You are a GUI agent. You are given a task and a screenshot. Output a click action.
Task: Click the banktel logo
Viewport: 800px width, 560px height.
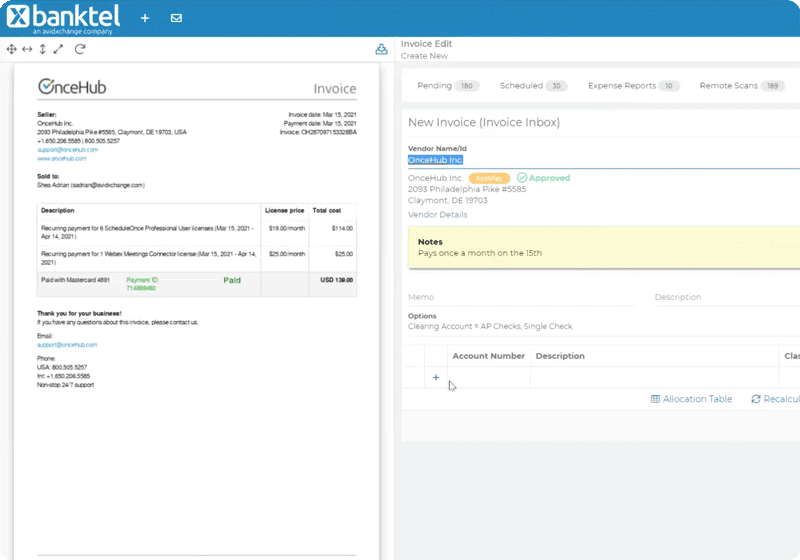click(63, 19)
